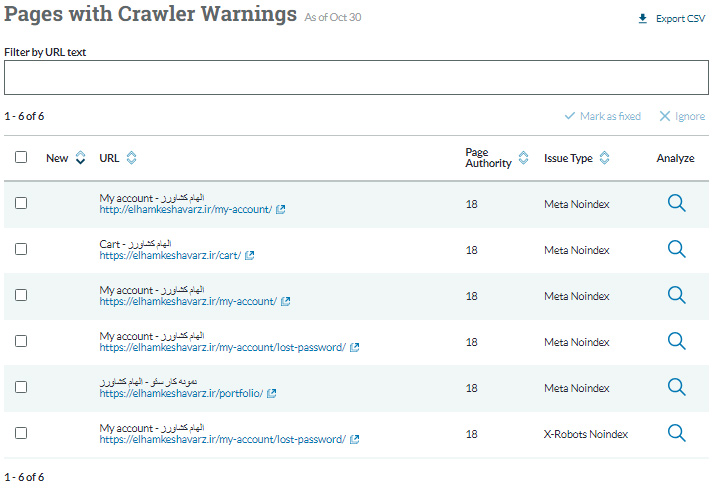Screen dimensions: 719x499
Task: Sort by URL column arrows
Action: point(132,158)
